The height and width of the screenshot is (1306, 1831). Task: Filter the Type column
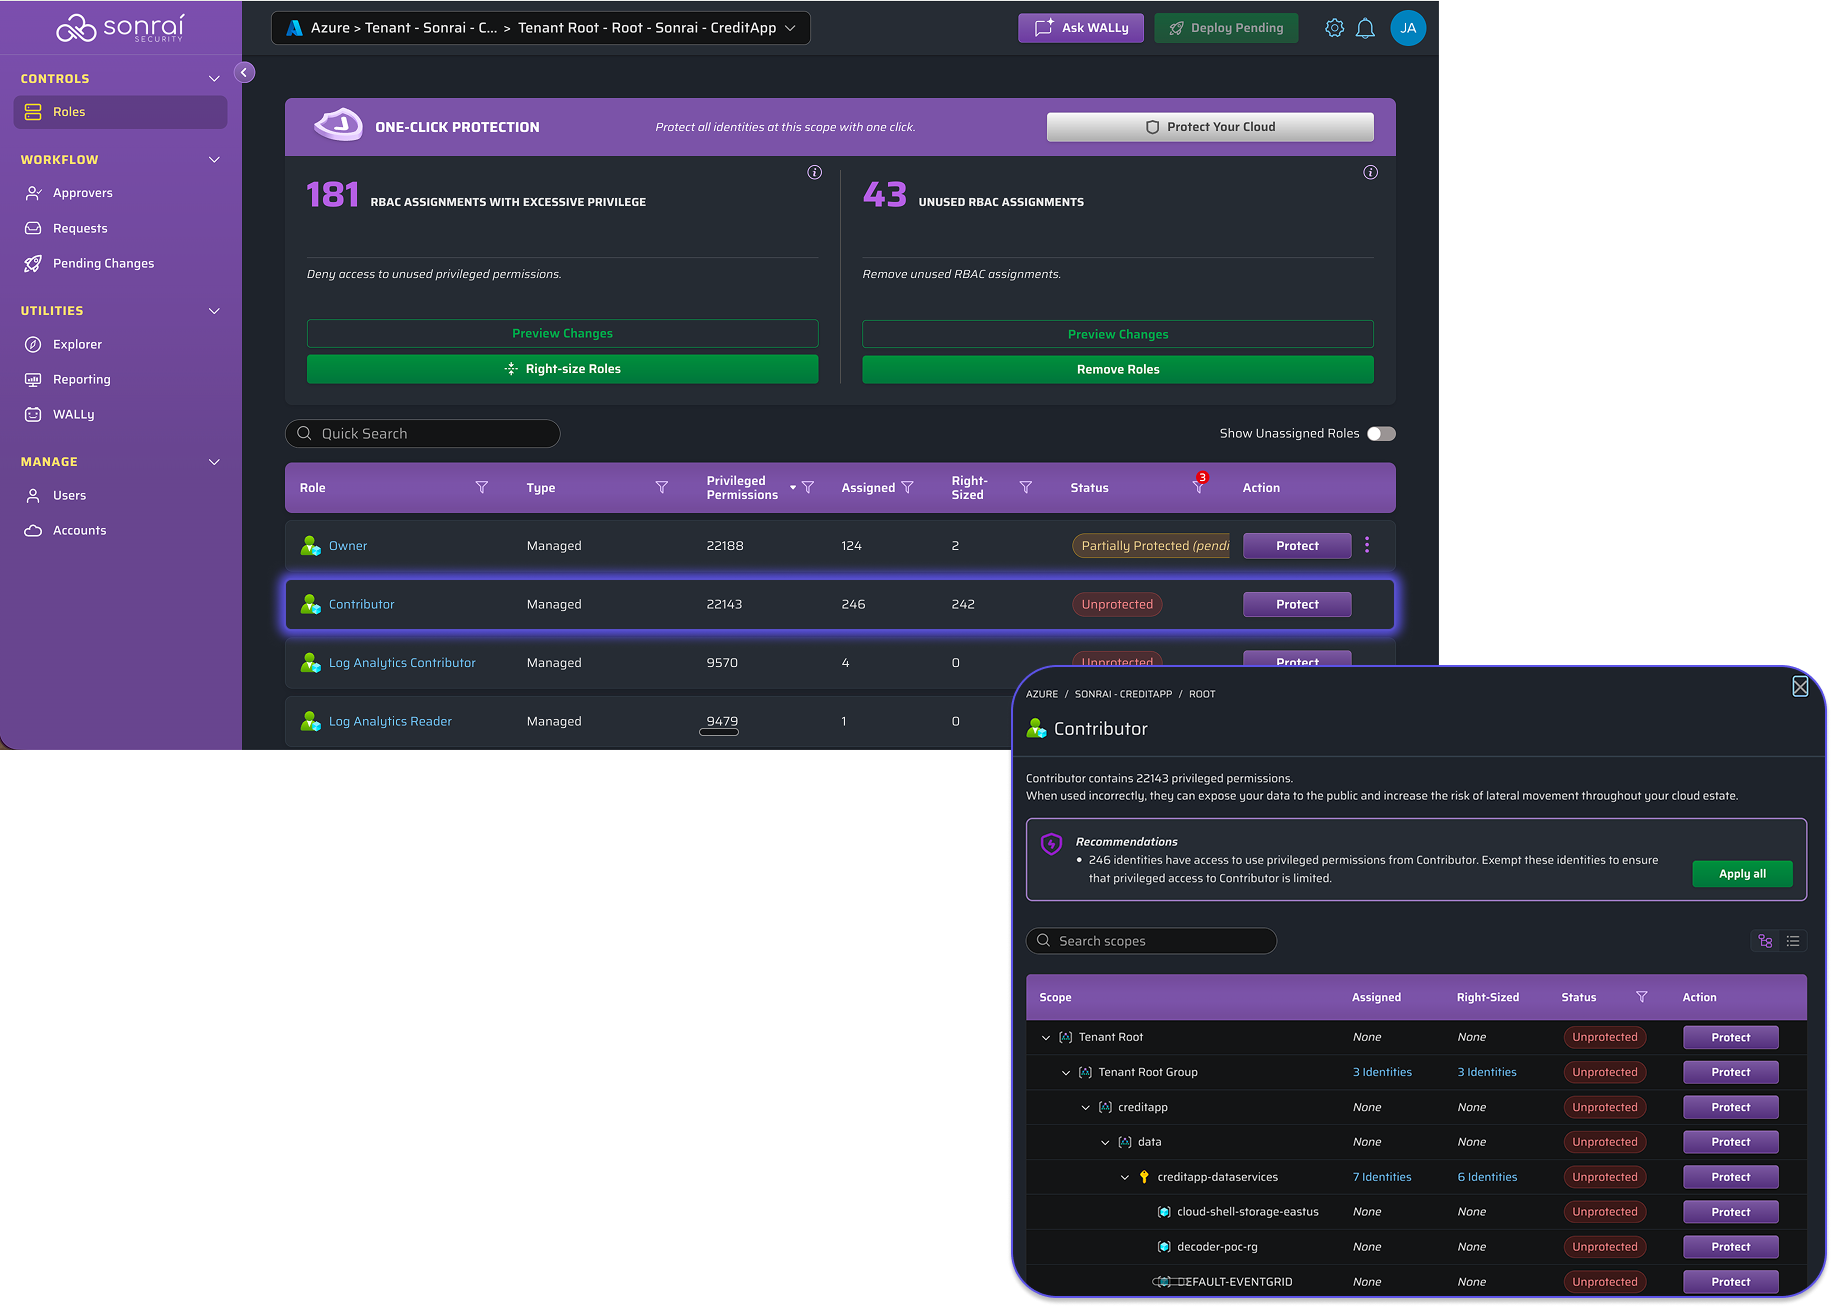pyautogui.click(x=662, y=487)
